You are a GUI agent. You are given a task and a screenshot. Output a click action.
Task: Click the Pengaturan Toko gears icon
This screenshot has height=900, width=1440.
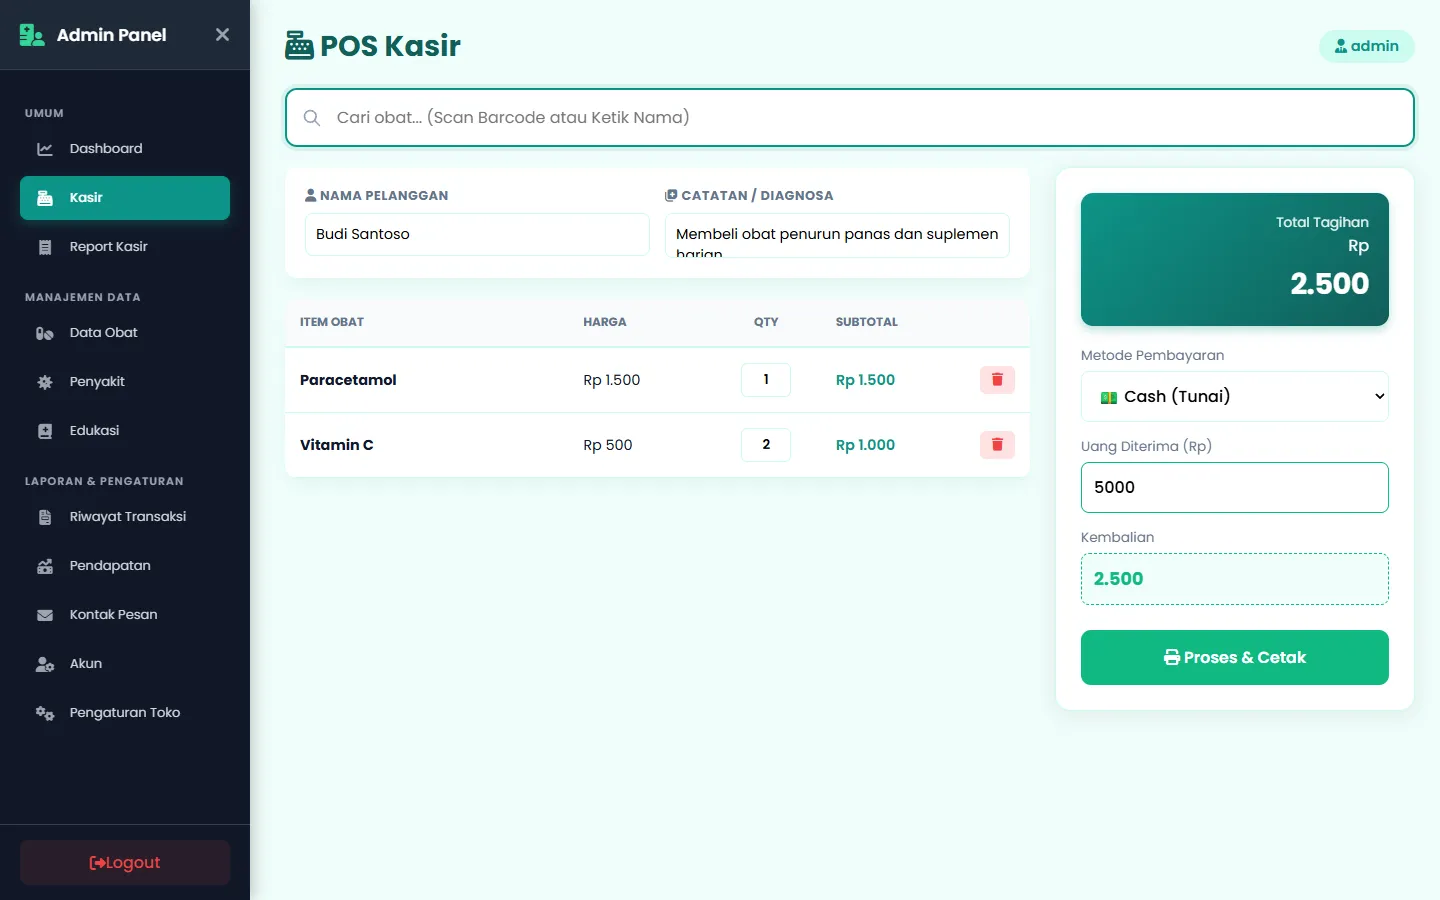pos(45,713)
